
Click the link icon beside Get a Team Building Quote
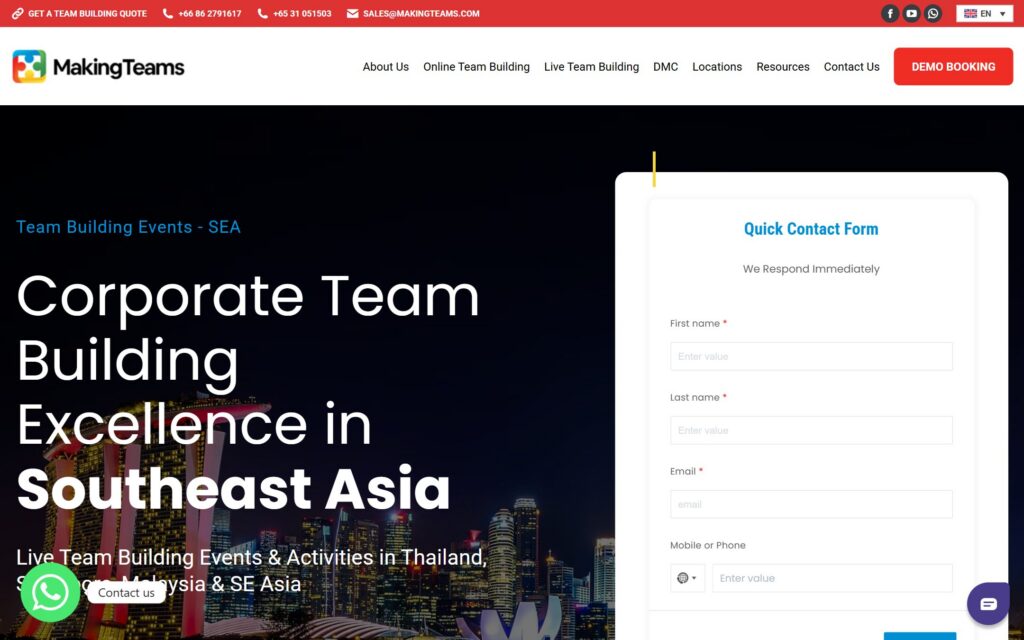18,13
